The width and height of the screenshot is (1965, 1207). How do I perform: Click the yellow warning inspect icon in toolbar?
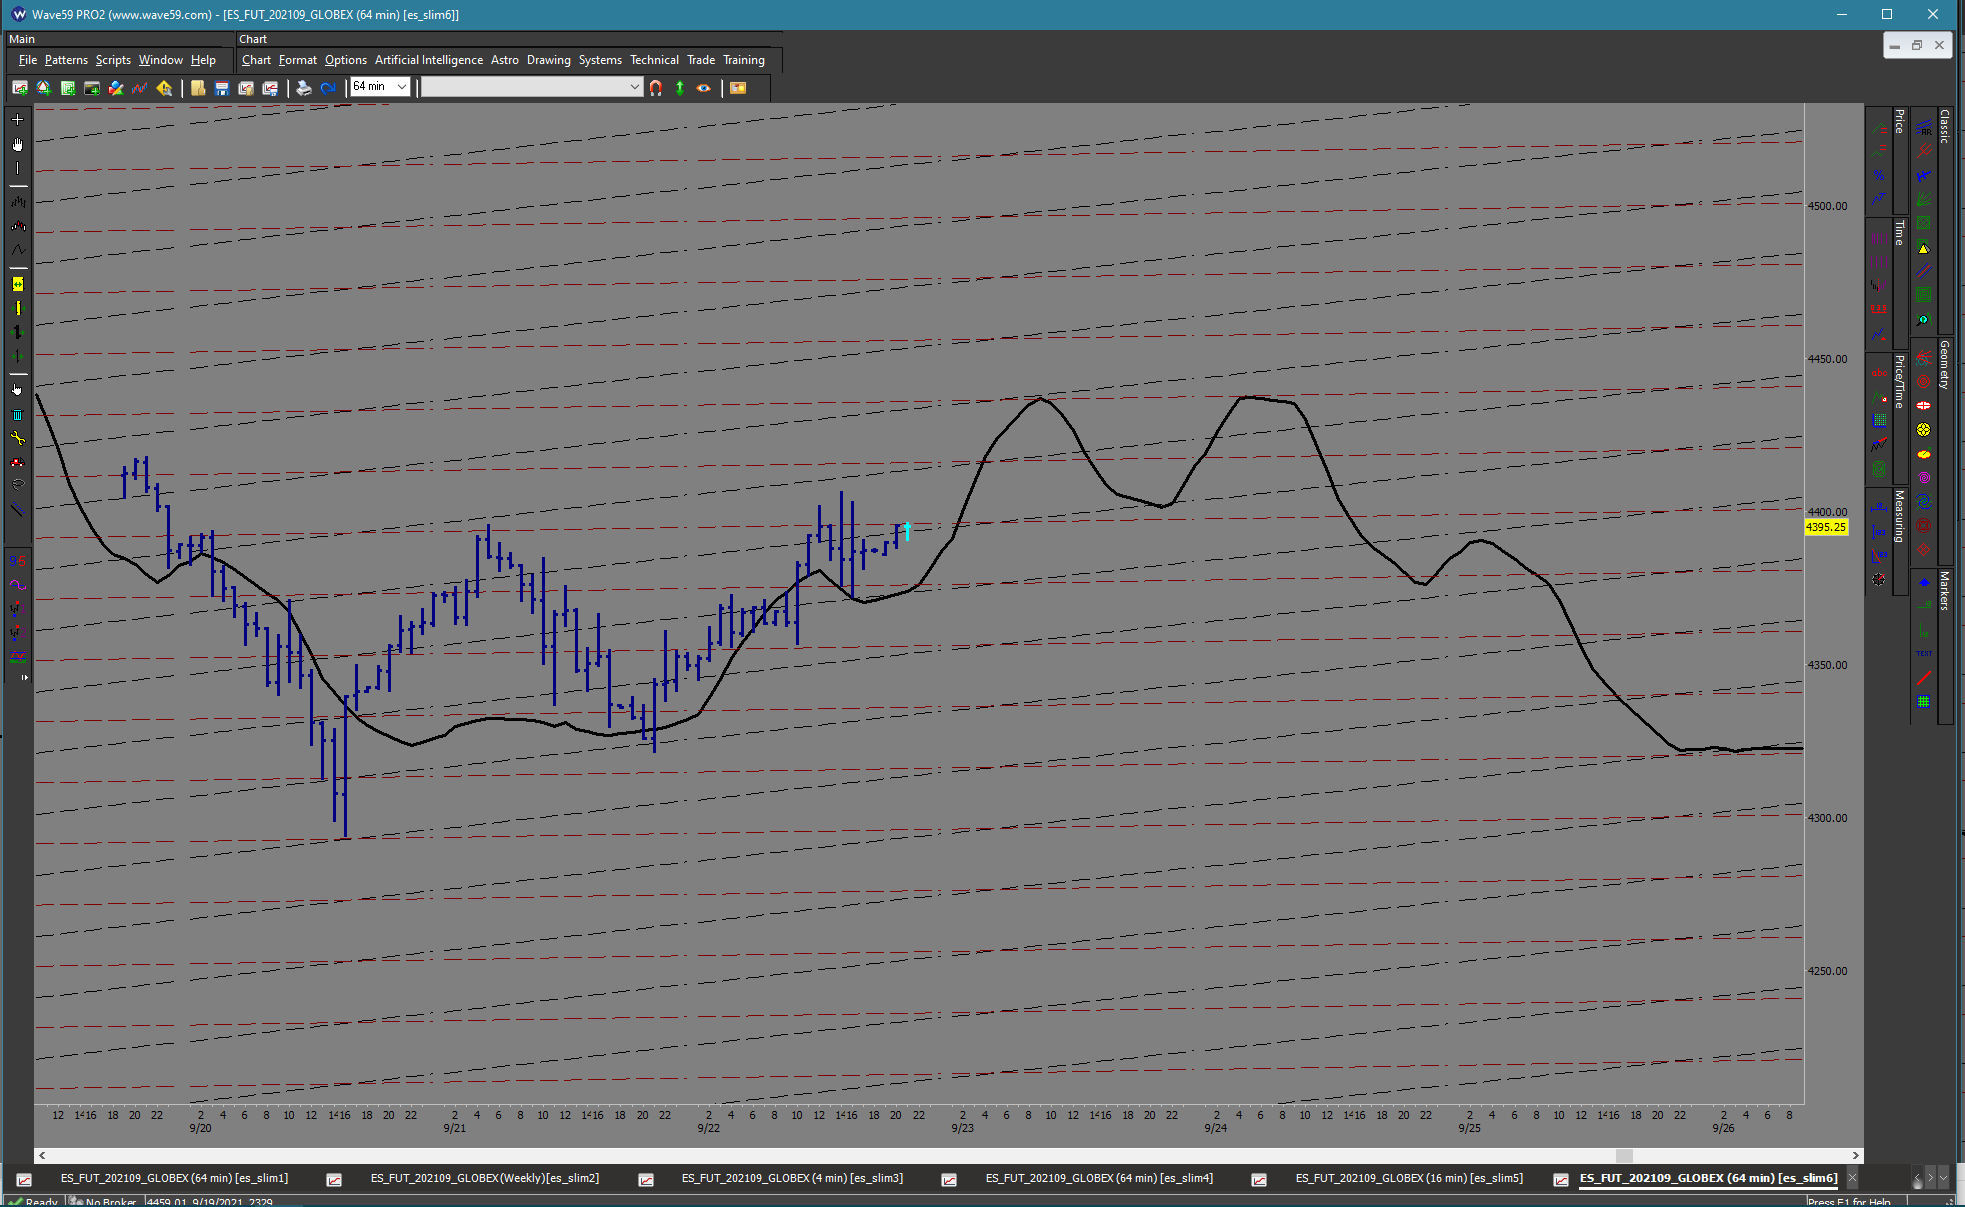[x=165, y=88]
